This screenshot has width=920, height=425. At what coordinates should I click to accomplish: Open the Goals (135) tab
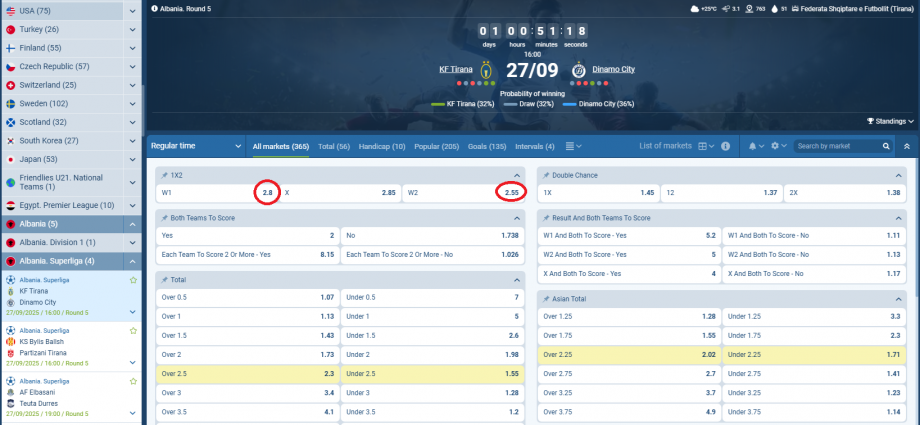click(487, 146)
